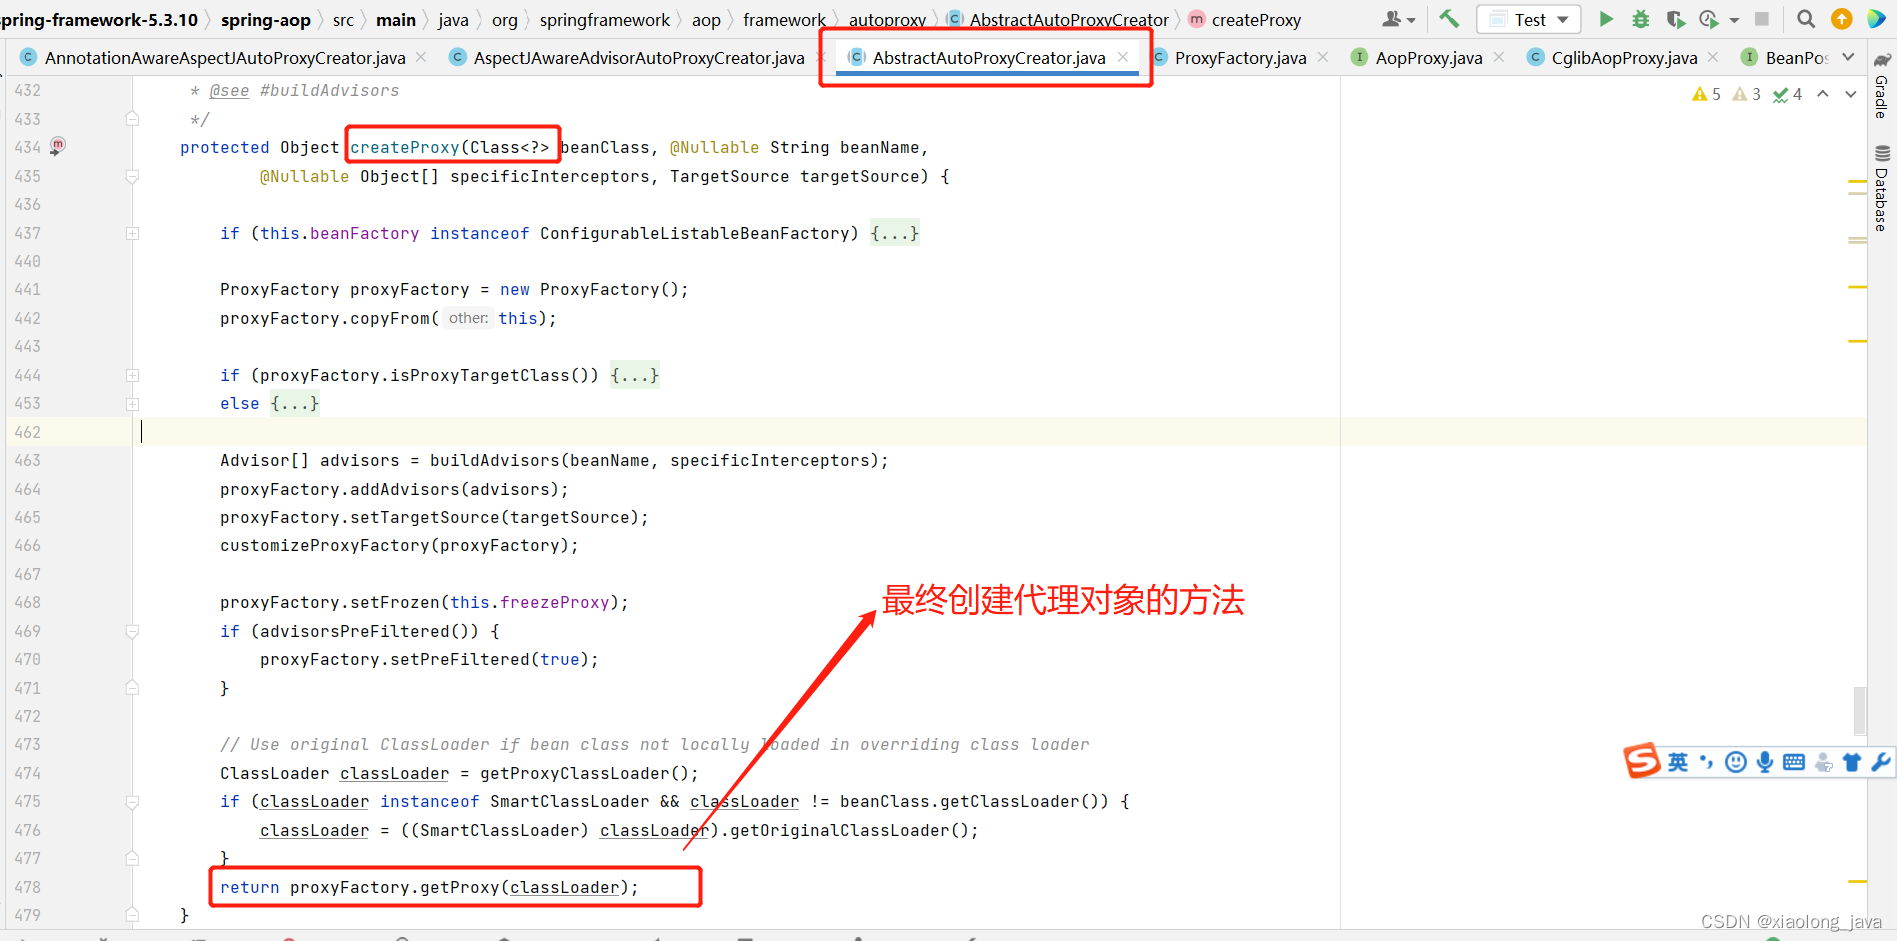Close the AopProxy.java tab
Image resolution: width=1897 pixels, height=941 pixels.
pos(1499,57)
